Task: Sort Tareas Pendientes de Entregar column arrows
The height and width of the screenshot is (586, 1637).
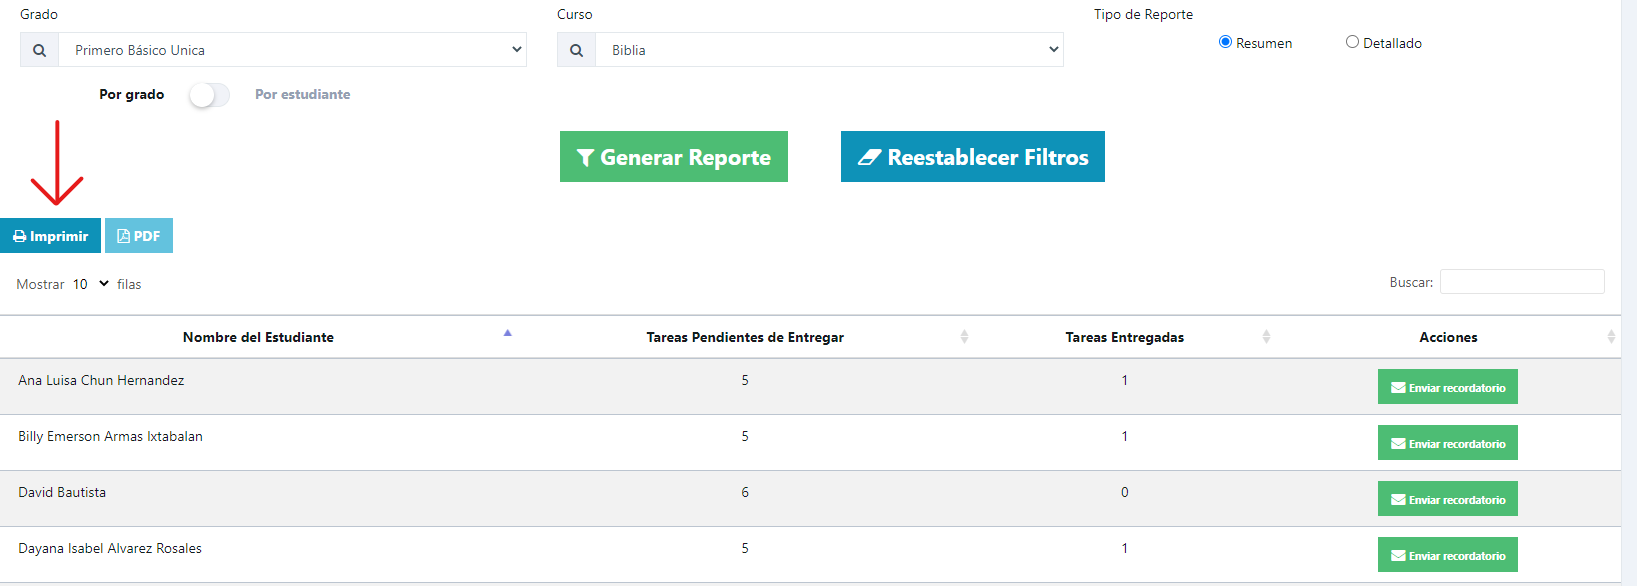Action: coord(964,337)
